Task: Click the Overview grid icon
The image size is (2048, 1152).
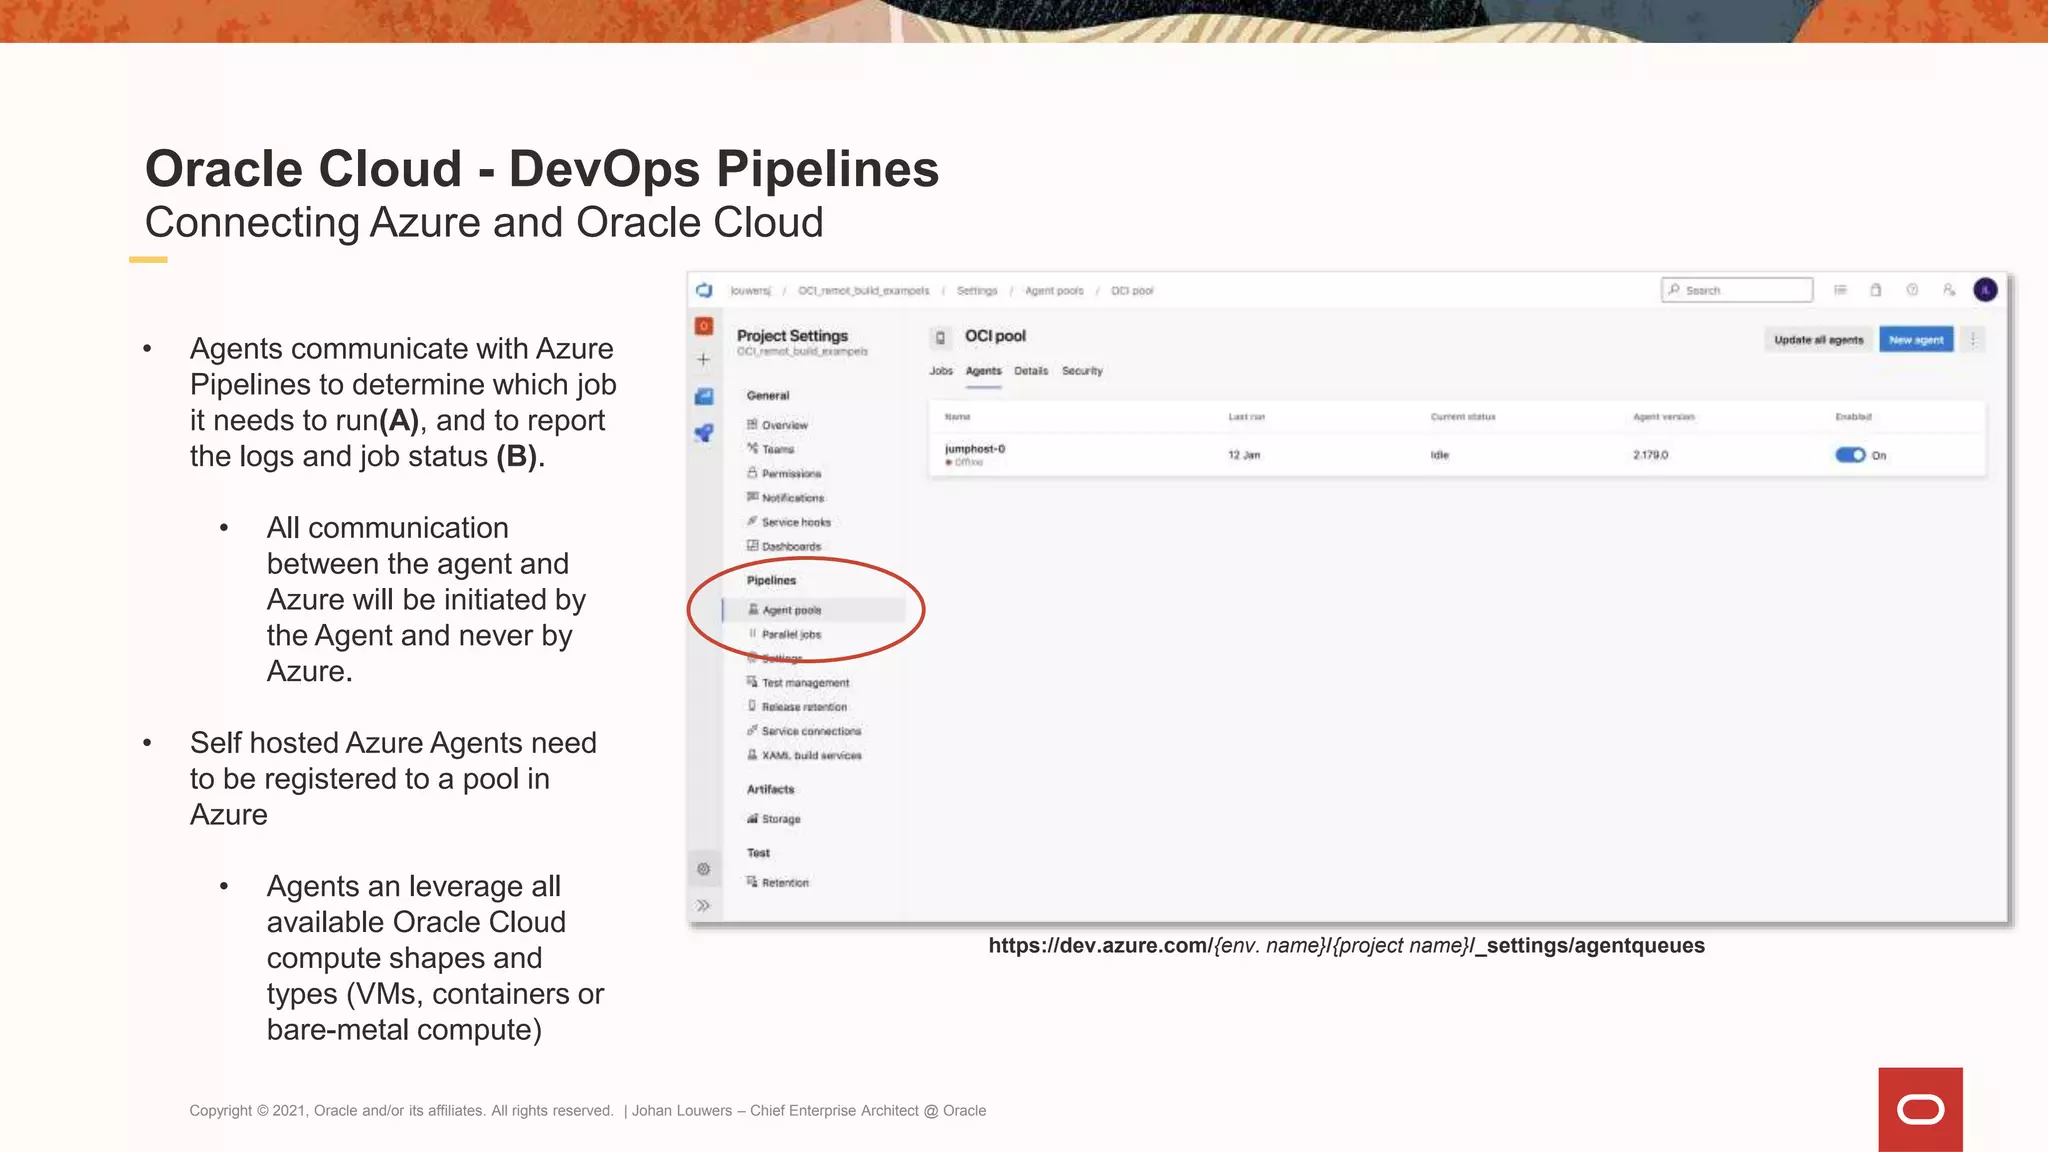Action: 752,424
